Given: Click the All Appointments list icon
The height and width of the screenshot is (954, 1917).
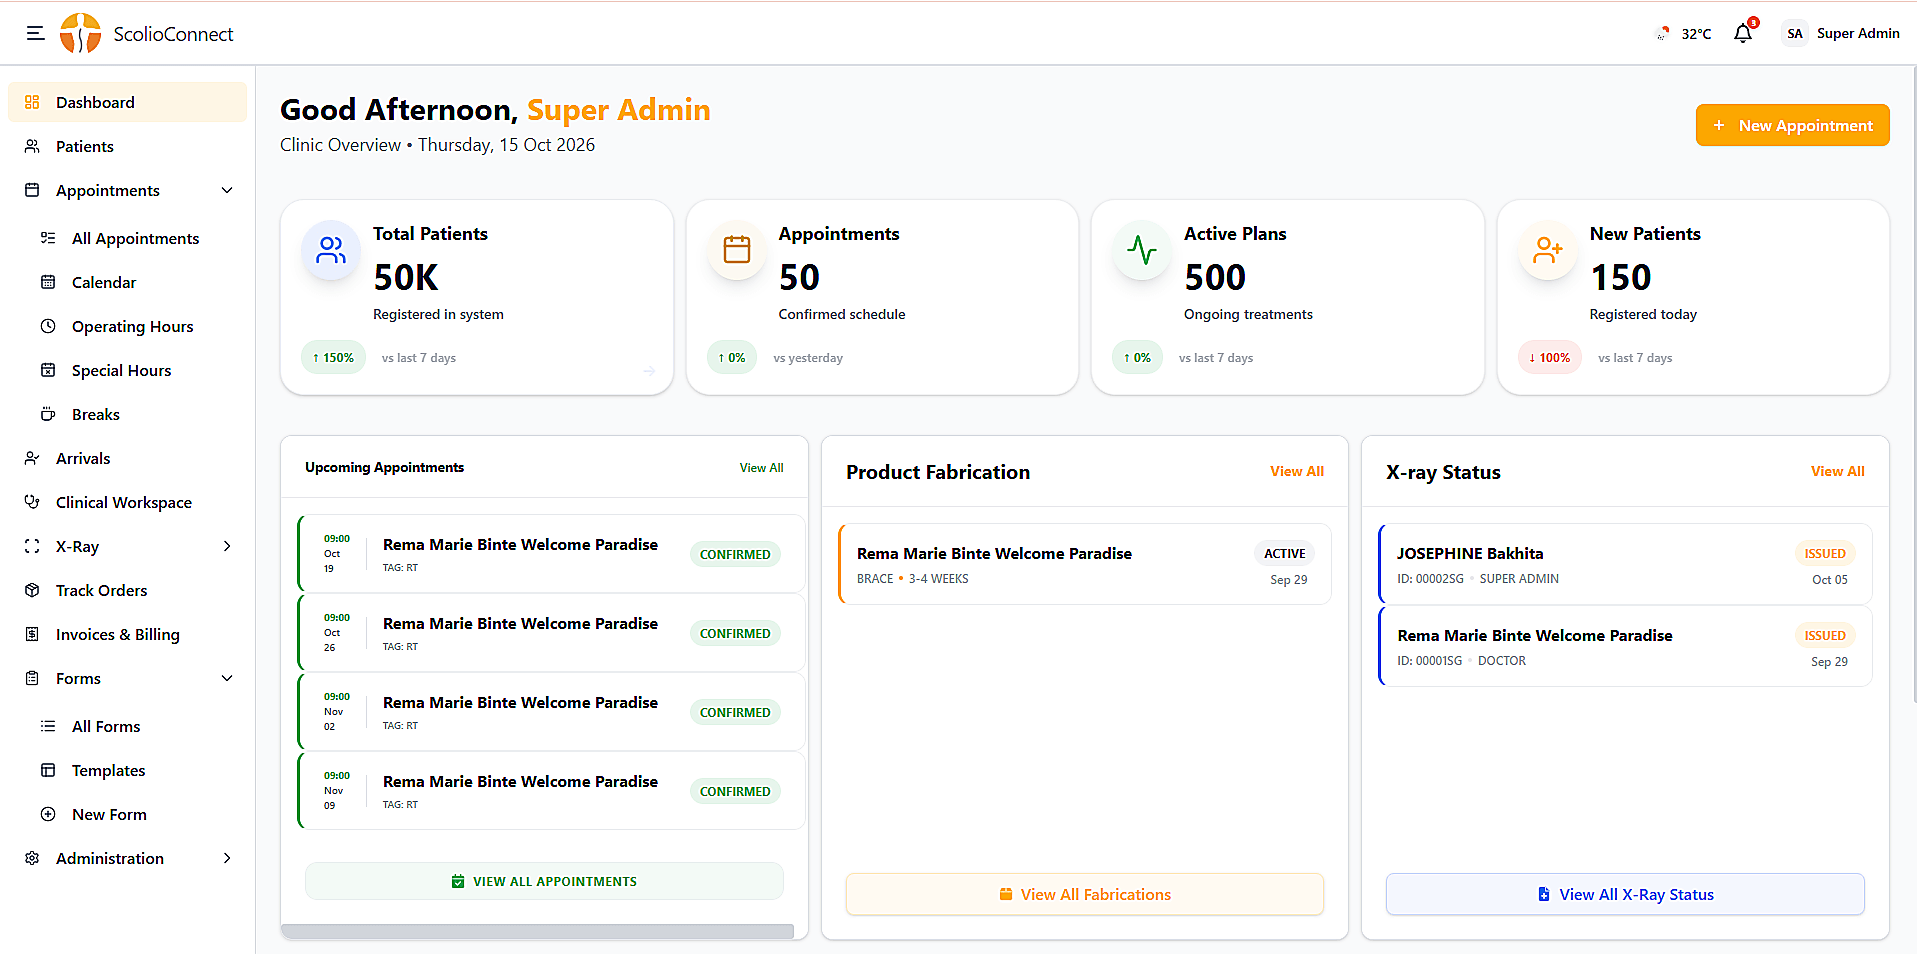Looking at the screenshot, I should point(48,238).
